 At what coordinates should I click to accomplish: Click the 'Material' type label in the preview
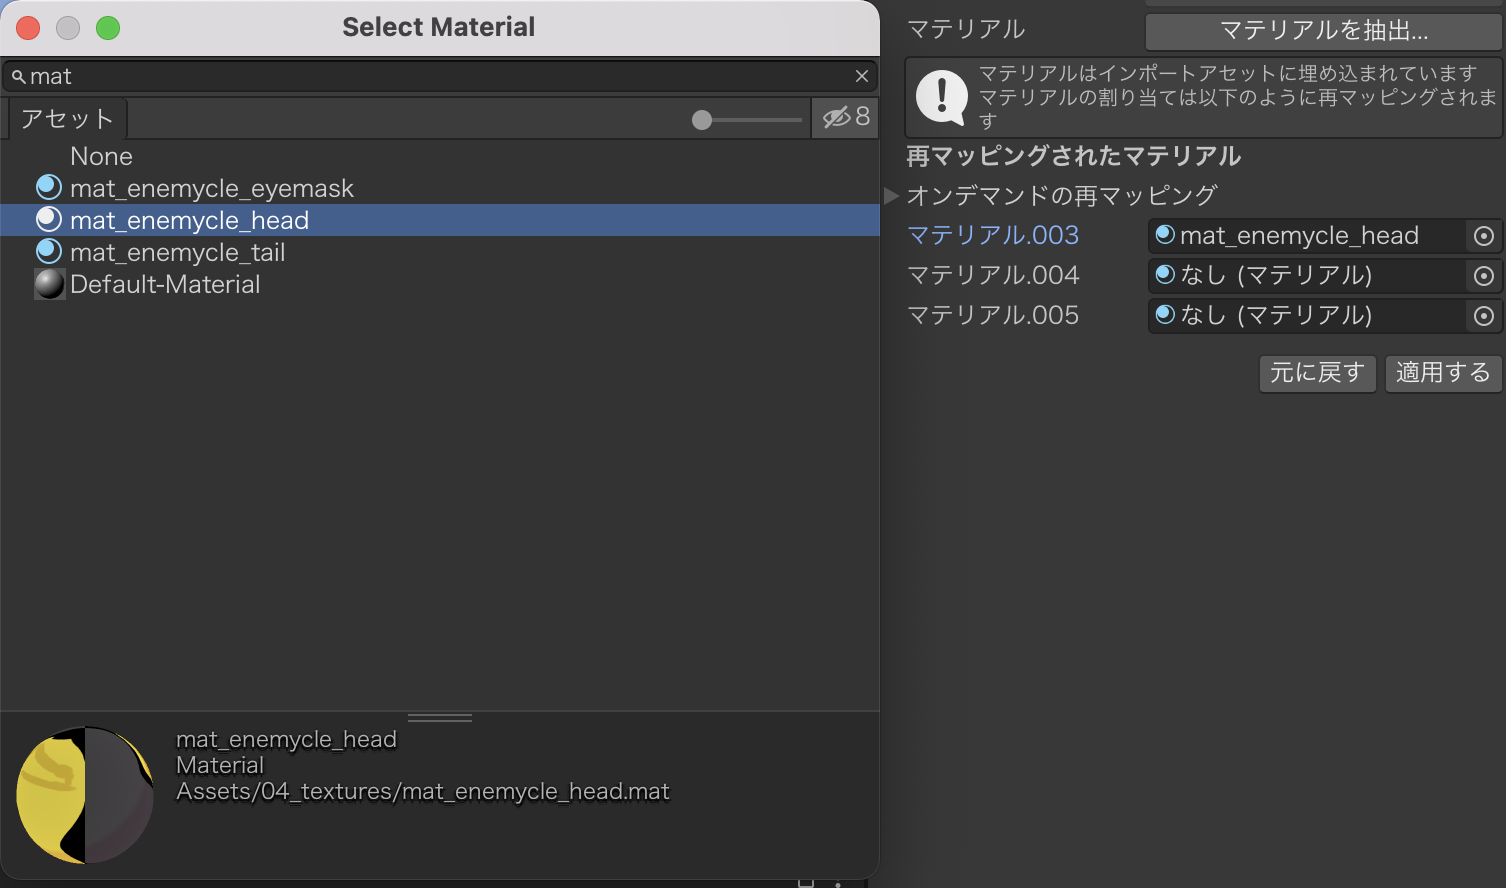coord(220,765)
